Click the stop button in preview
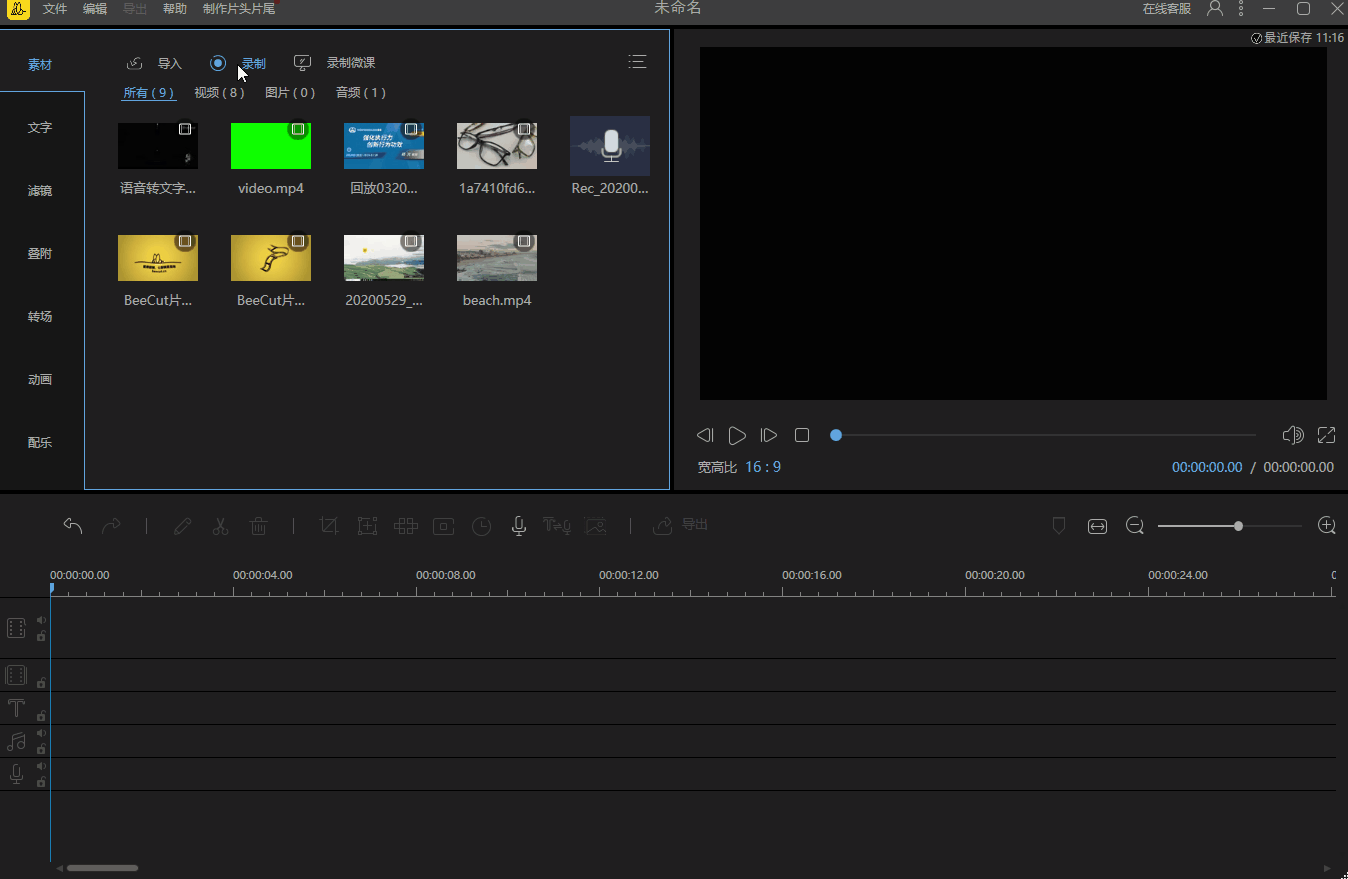The image size is (1348, 879). [x=802, y=435]
